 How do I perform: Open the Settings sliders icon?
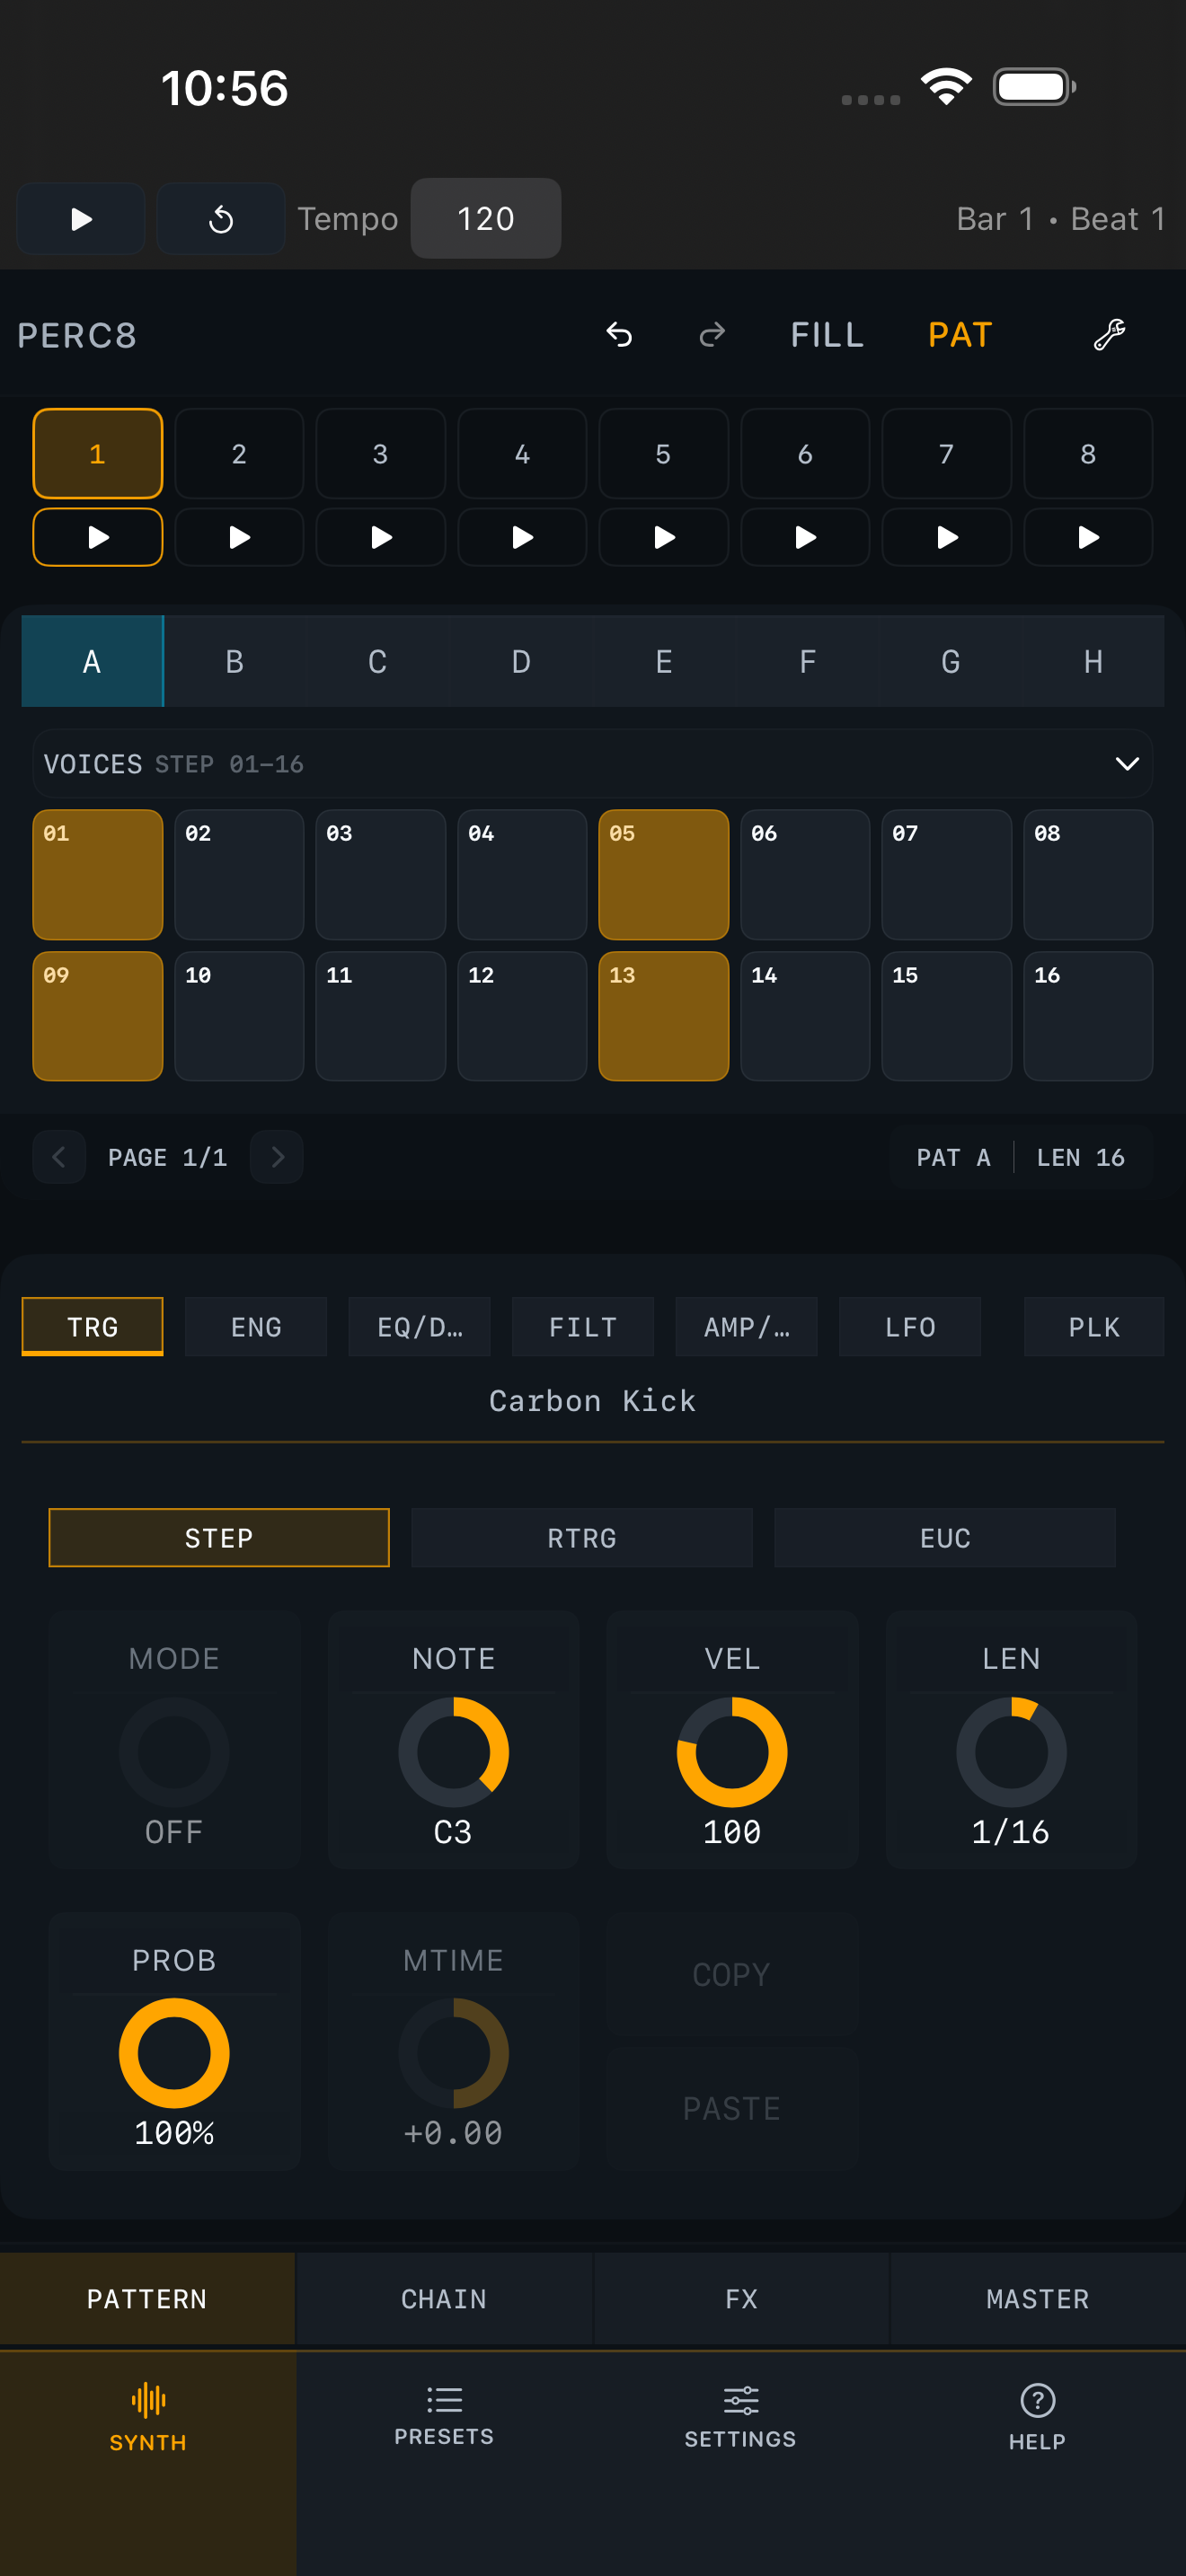(741, 2400)
